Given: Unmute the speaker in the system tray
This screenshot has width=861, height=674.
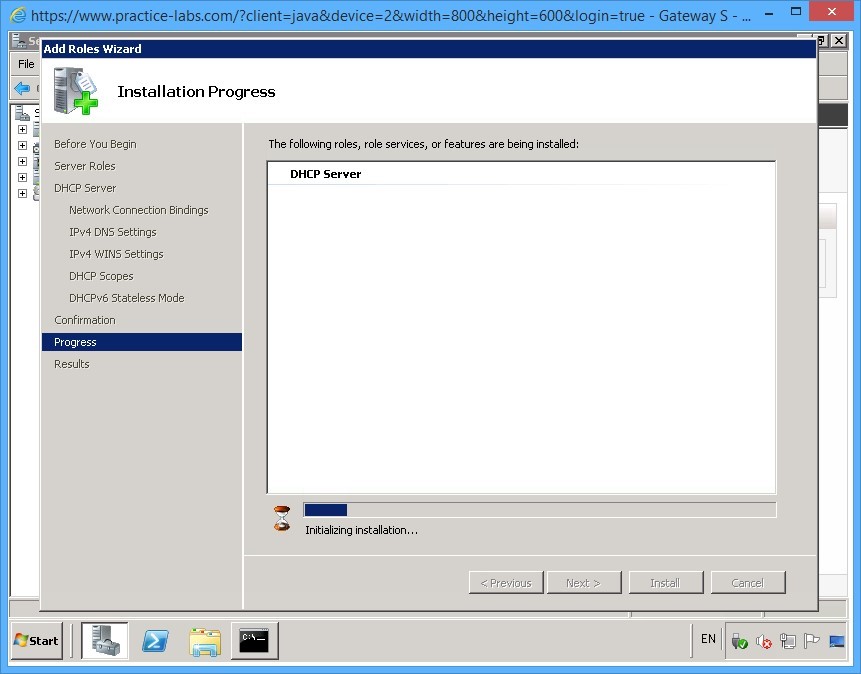Looking at the screenshot, I should click(x=763, y=641).
